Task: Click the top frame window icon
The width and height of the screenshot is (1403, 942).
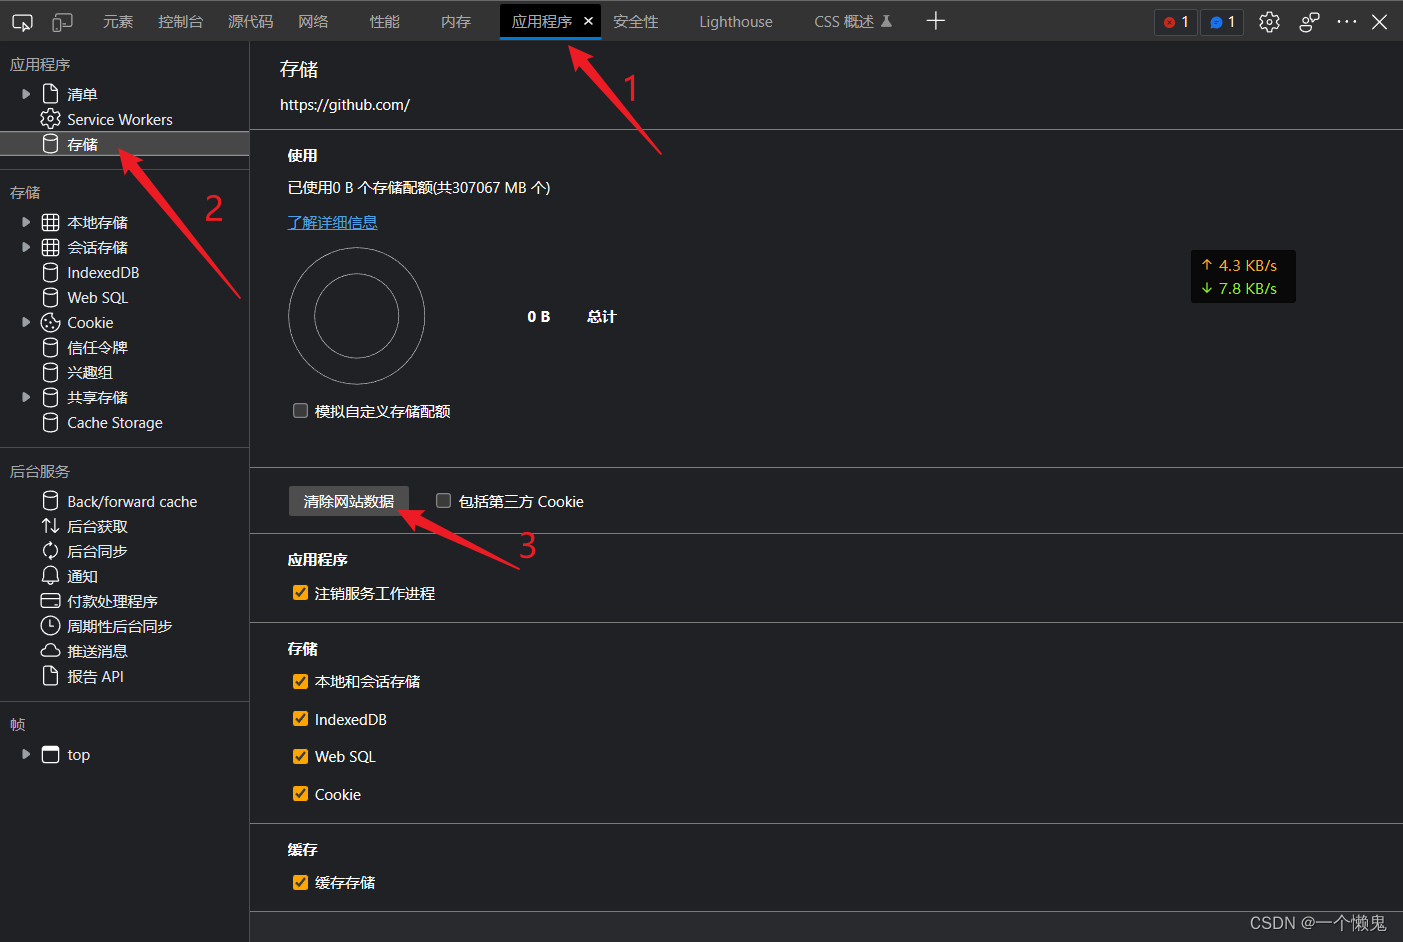Action: (50, 754)
